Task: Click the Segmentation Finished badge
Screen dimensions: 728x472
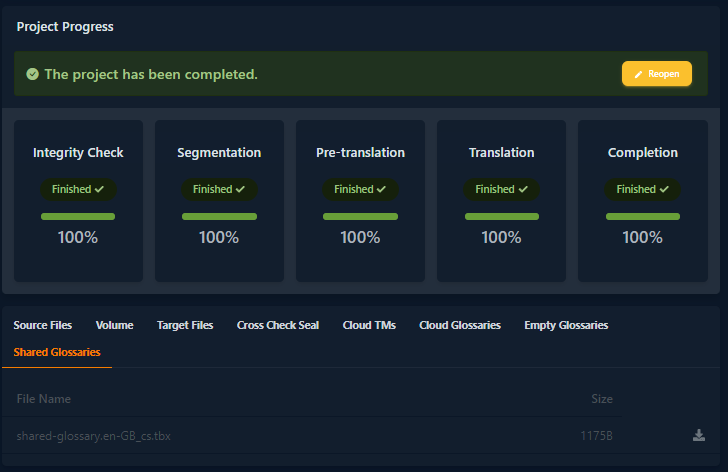Action: [219, 189]
